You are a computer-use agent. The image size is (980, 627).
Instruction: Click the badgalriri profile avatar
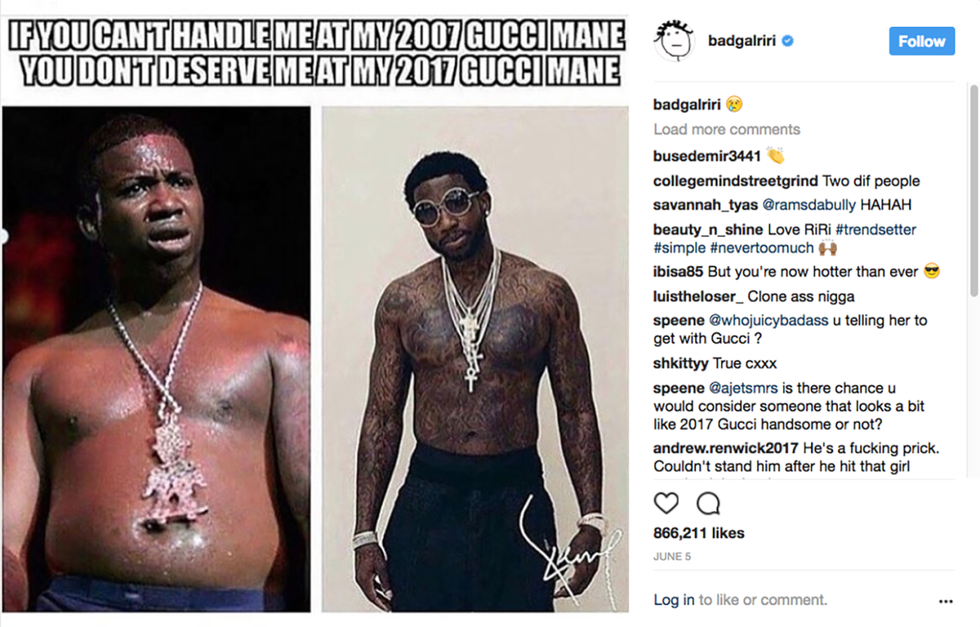tap(674, 41)
